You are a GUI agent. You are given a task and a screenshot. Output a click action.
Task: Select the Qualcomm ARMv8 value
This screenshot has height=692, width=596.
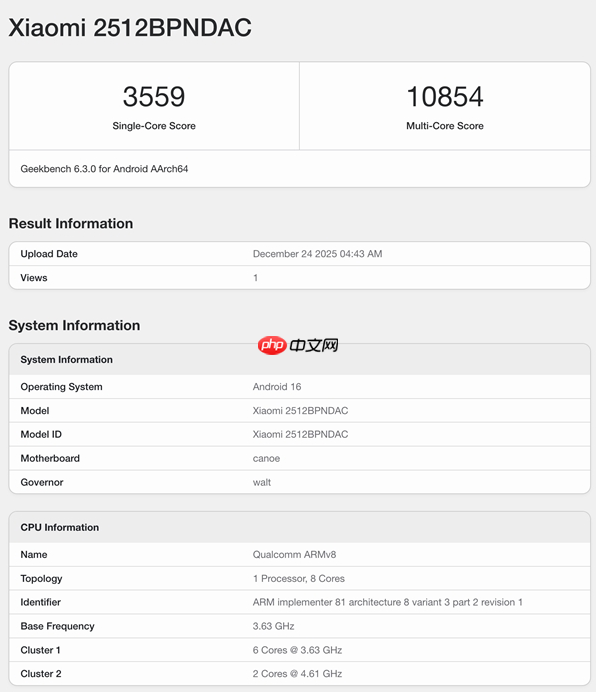(x=294, y=554)
